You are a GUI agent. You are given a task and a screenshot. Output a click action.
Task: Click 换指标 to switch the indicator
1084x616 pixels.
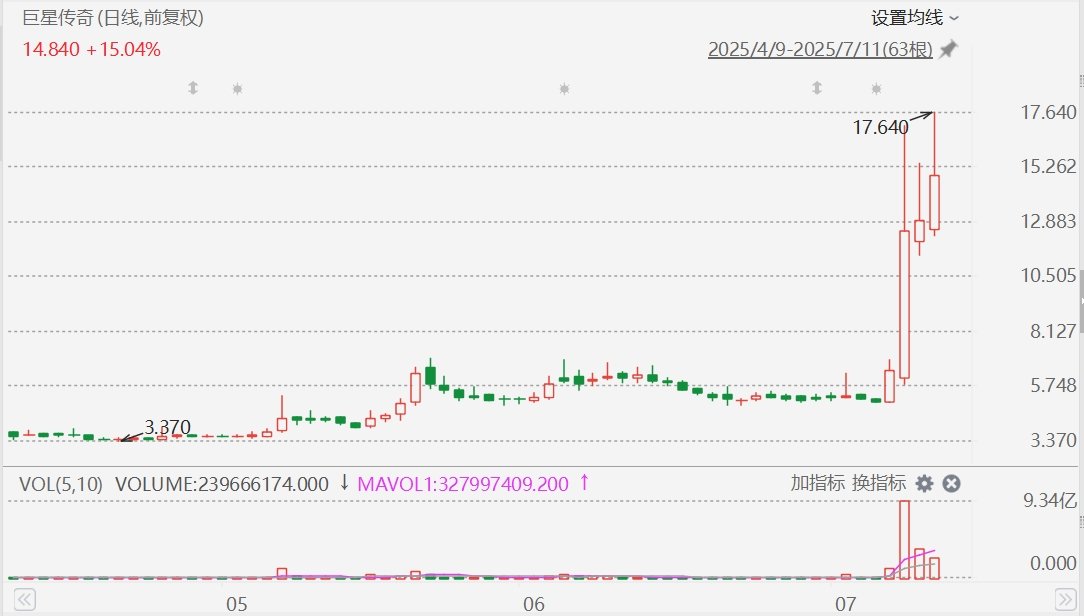pyautogui.click(x=879, y=483)
